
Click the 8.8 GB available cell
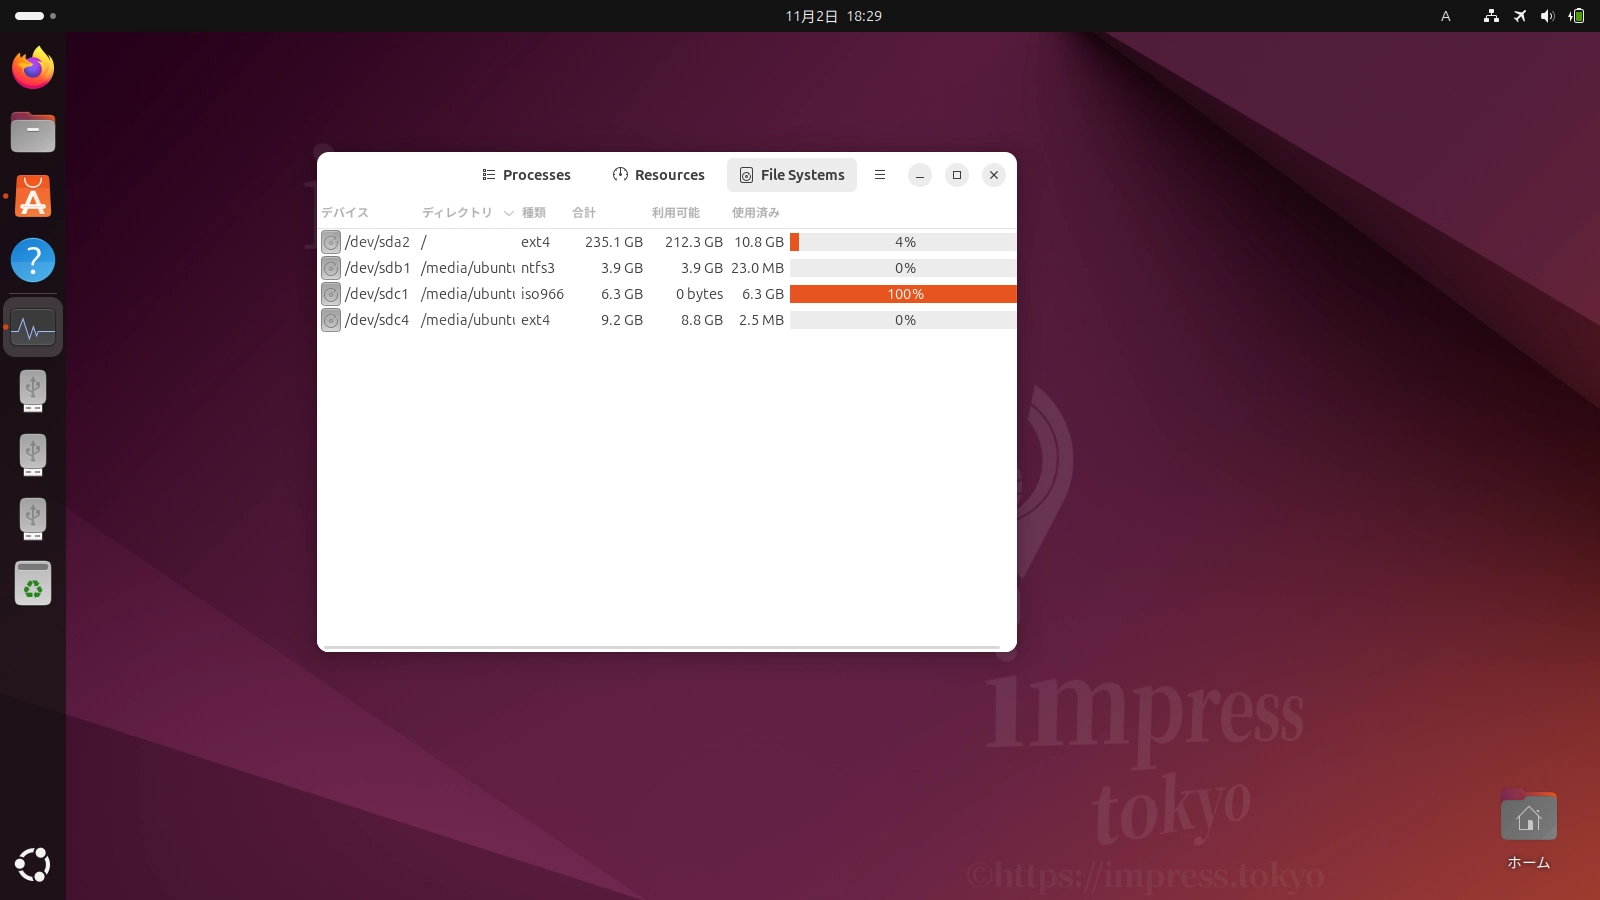point(702,320)
